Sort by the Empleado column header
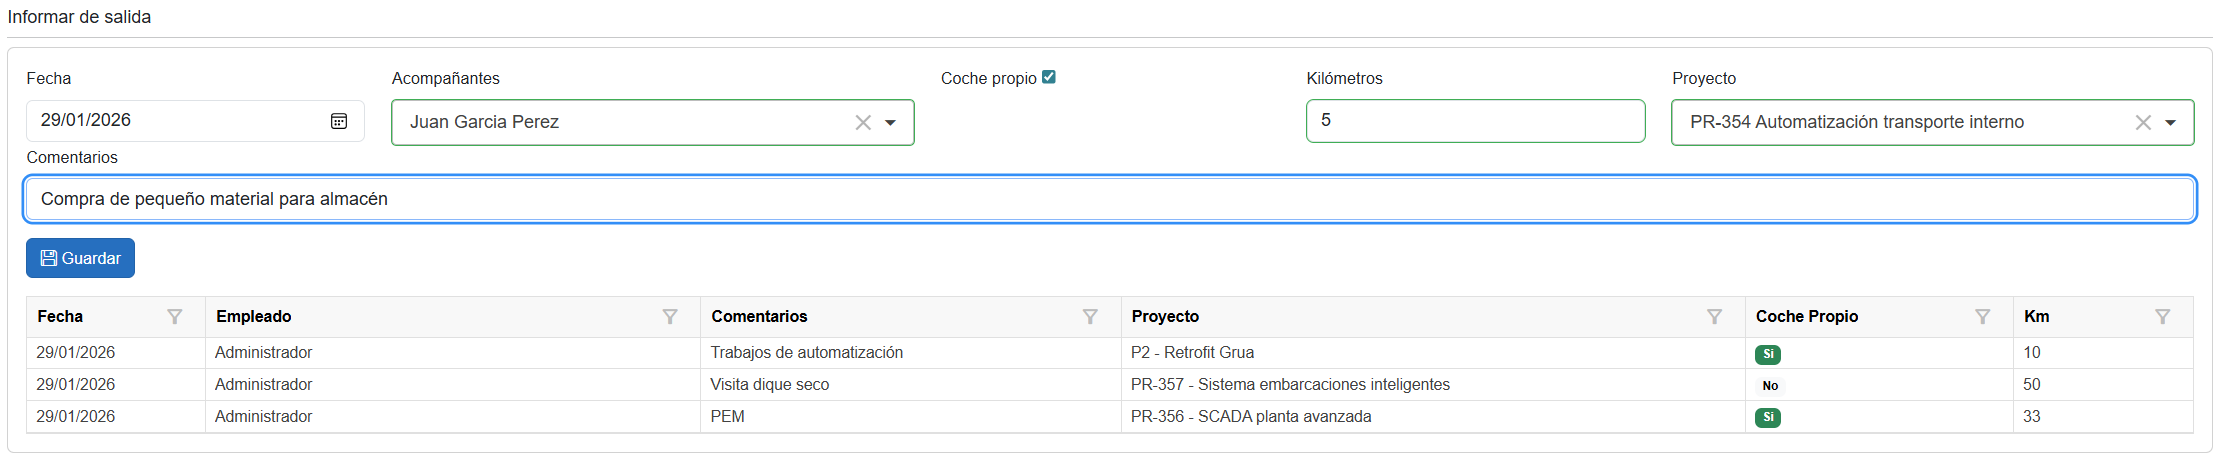The image size is (2218, 457). 254,317
